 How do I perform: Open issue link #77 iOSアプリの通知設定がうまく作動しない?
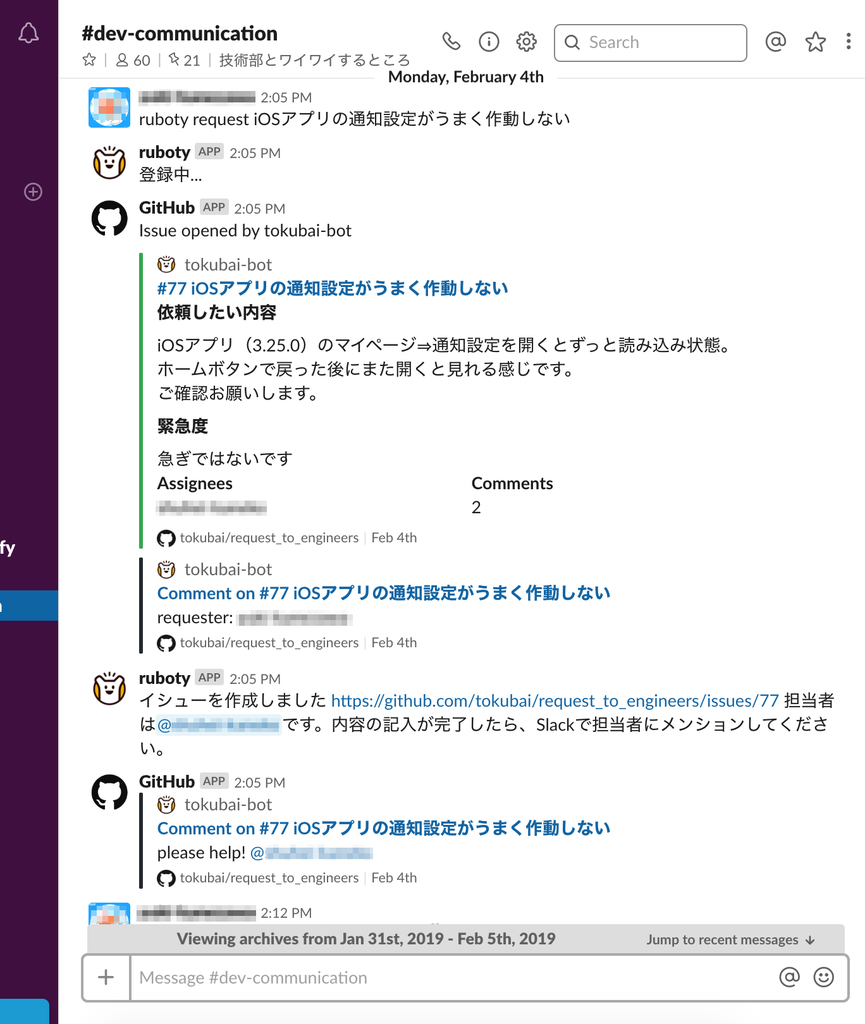[x=332, y=288]
